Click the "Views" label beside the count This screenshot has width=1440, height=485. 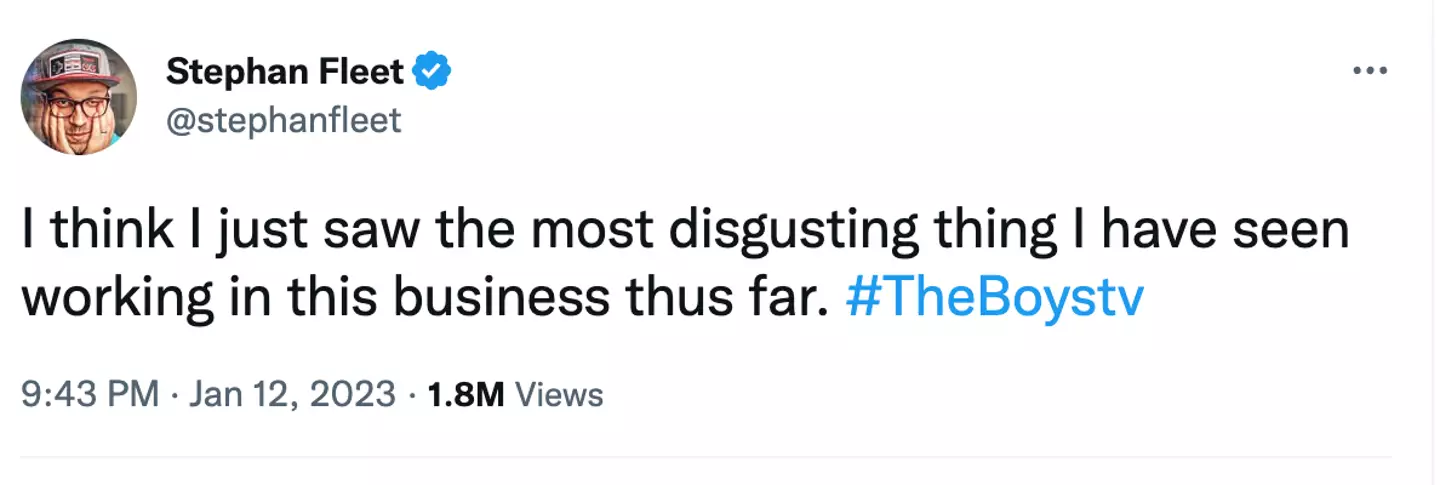click(x=558, y=394)
